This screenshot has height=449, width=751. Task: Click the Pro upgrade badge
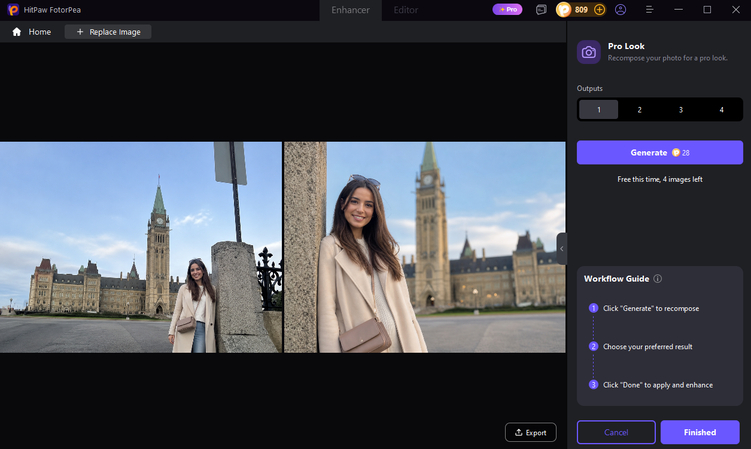pos(508,10)
